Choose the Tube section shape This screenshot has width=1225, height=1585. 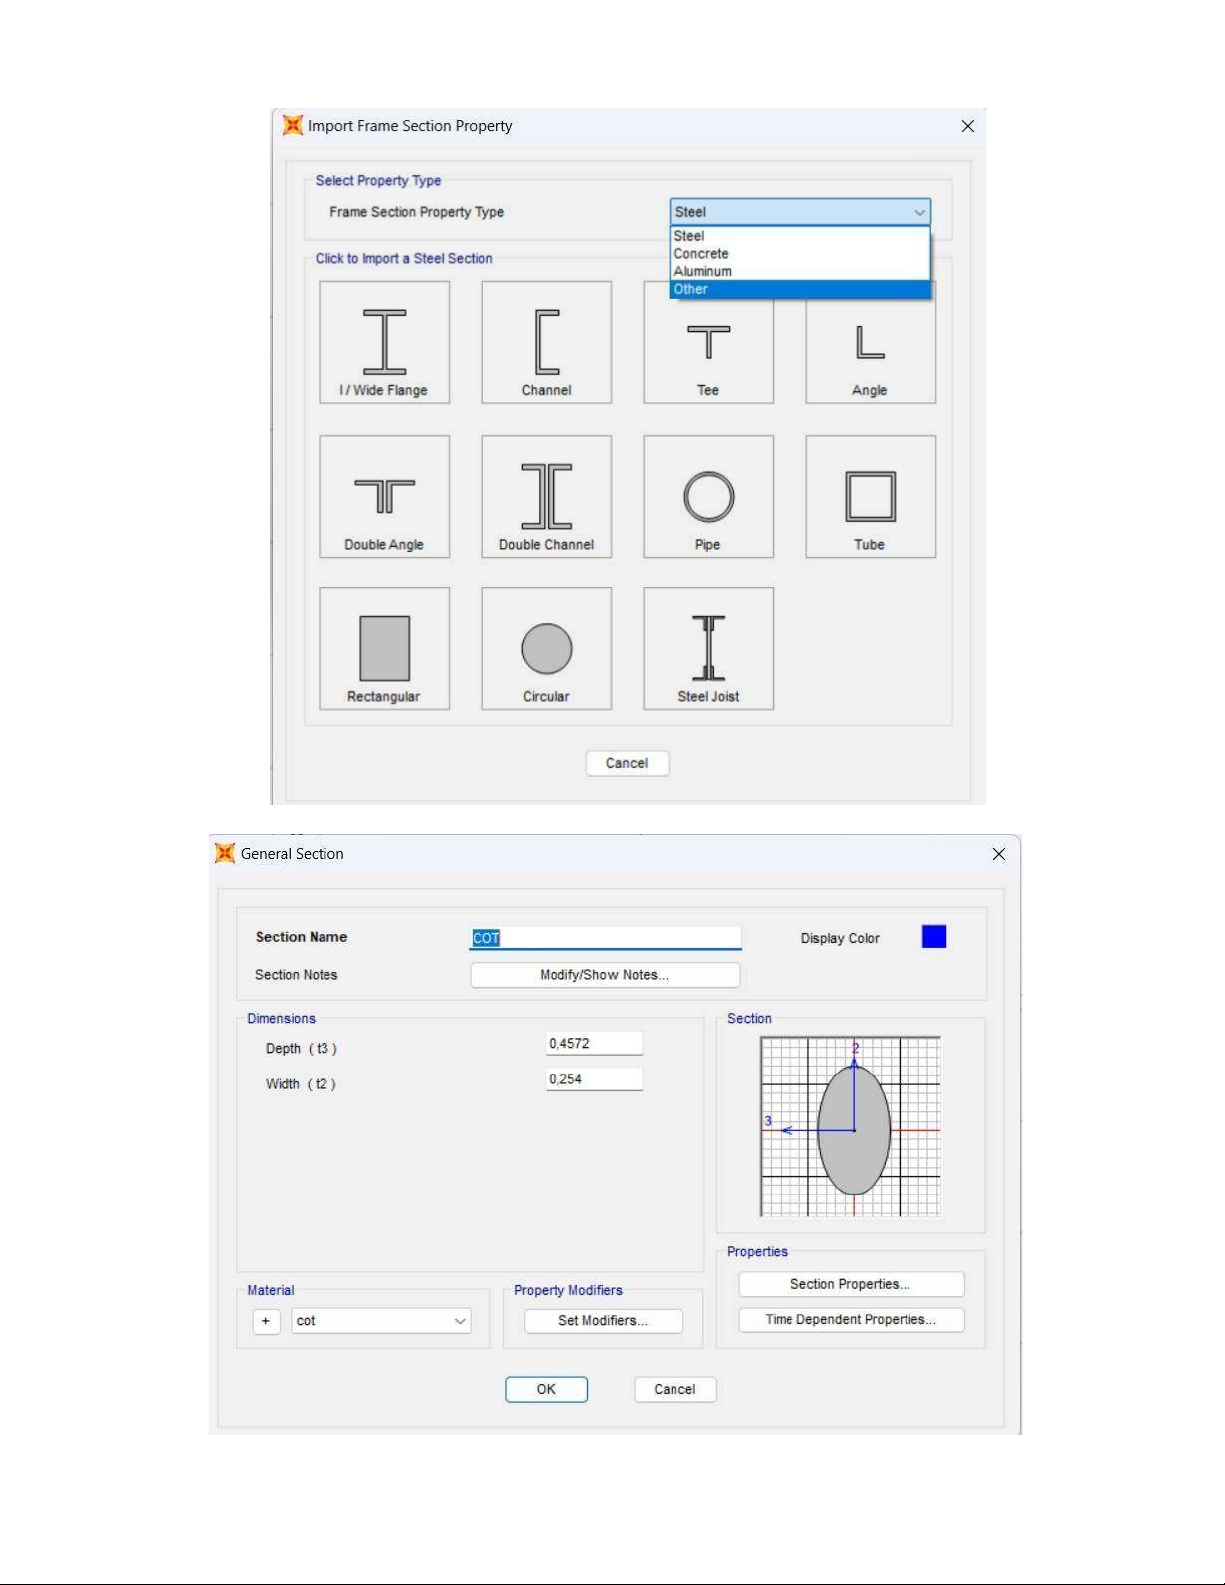click(x=870, y=496)
